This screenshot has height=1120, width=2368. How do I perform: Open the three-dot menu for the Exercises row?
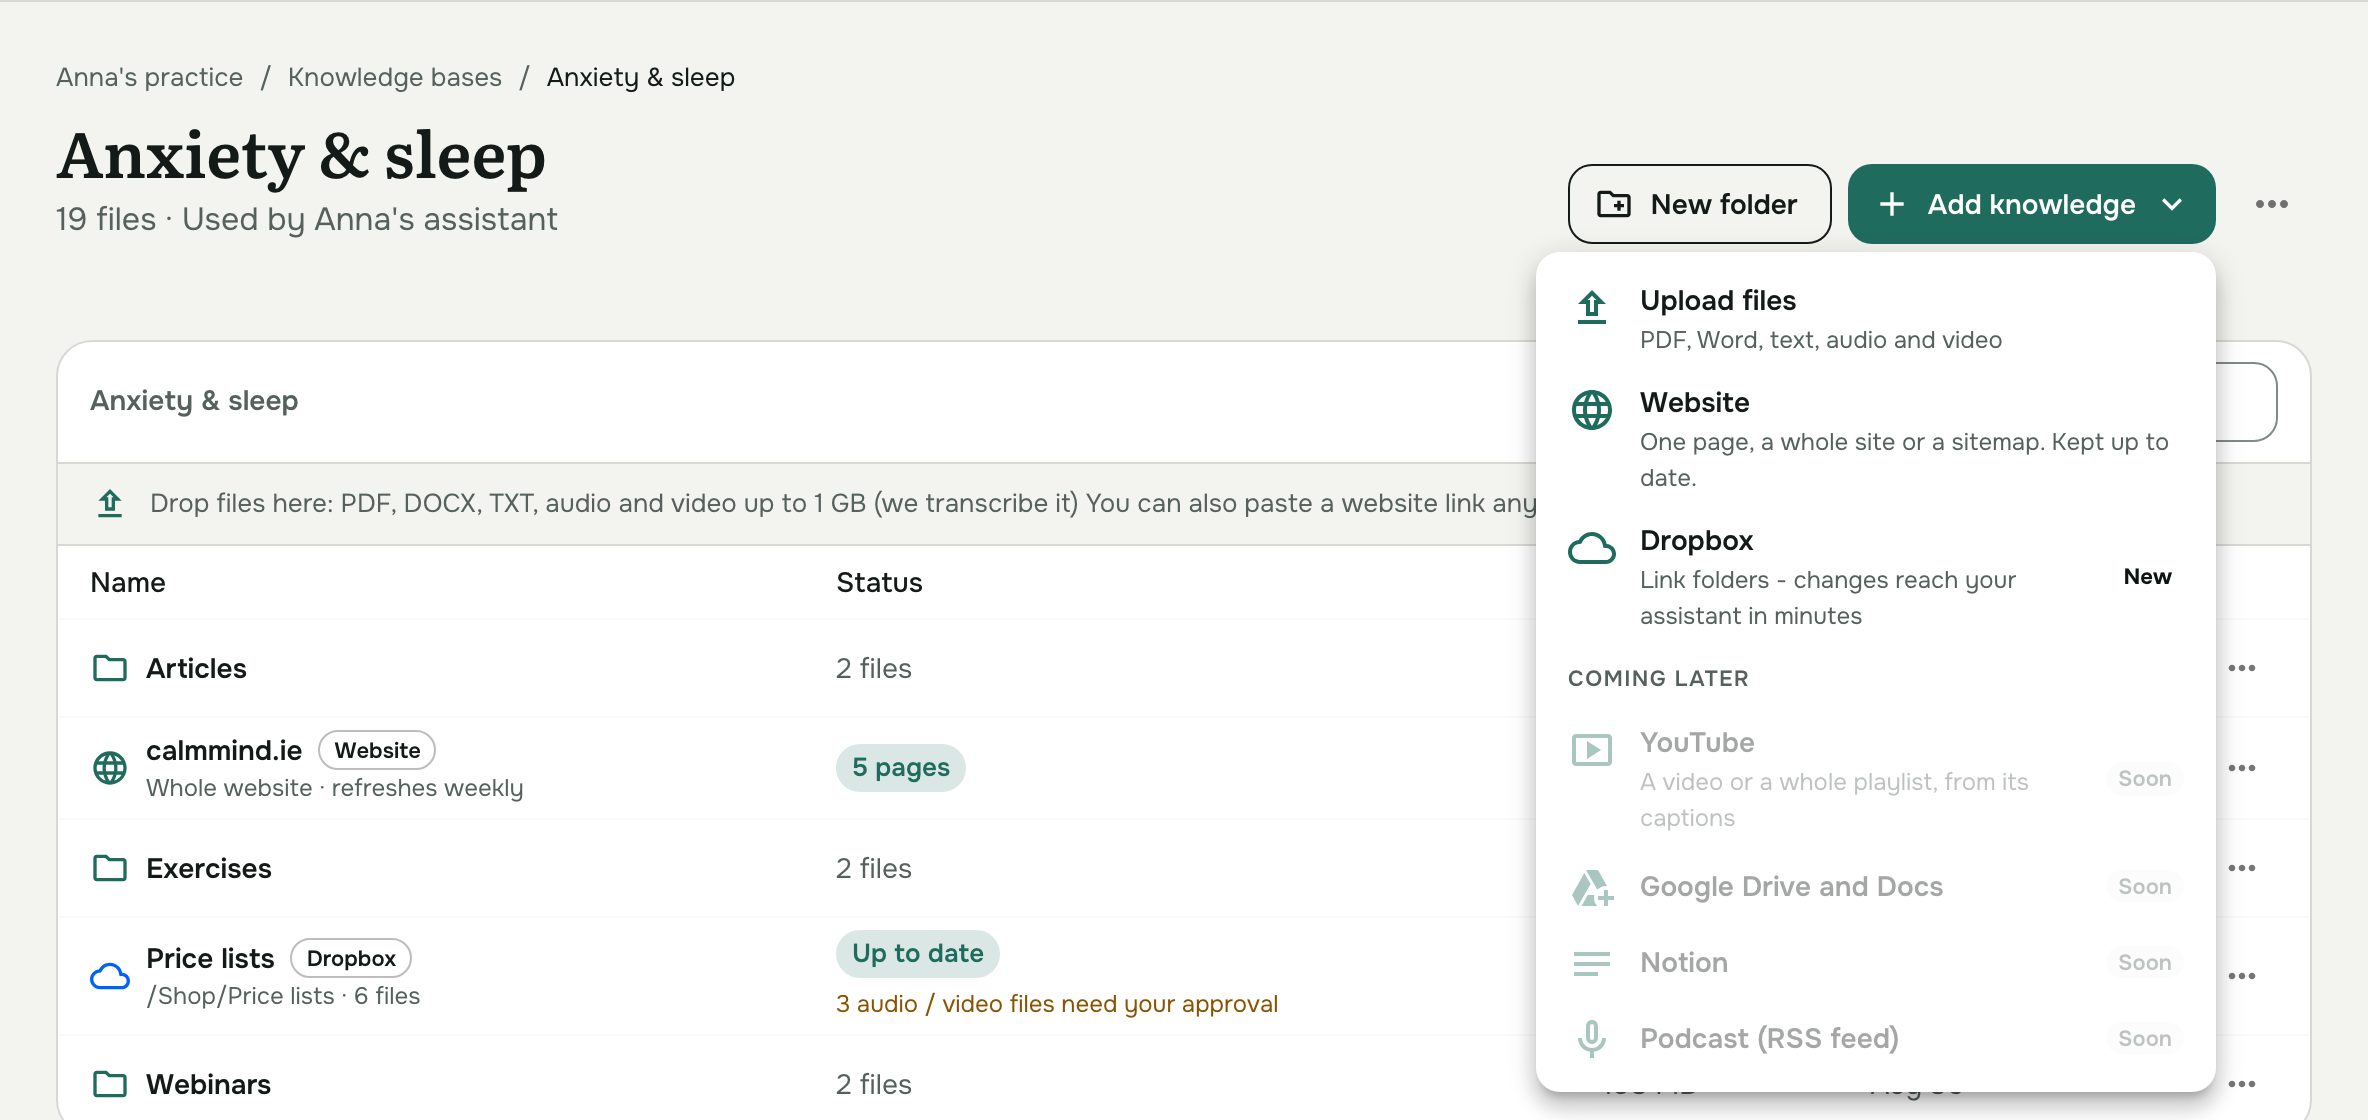pos(2242,868)
